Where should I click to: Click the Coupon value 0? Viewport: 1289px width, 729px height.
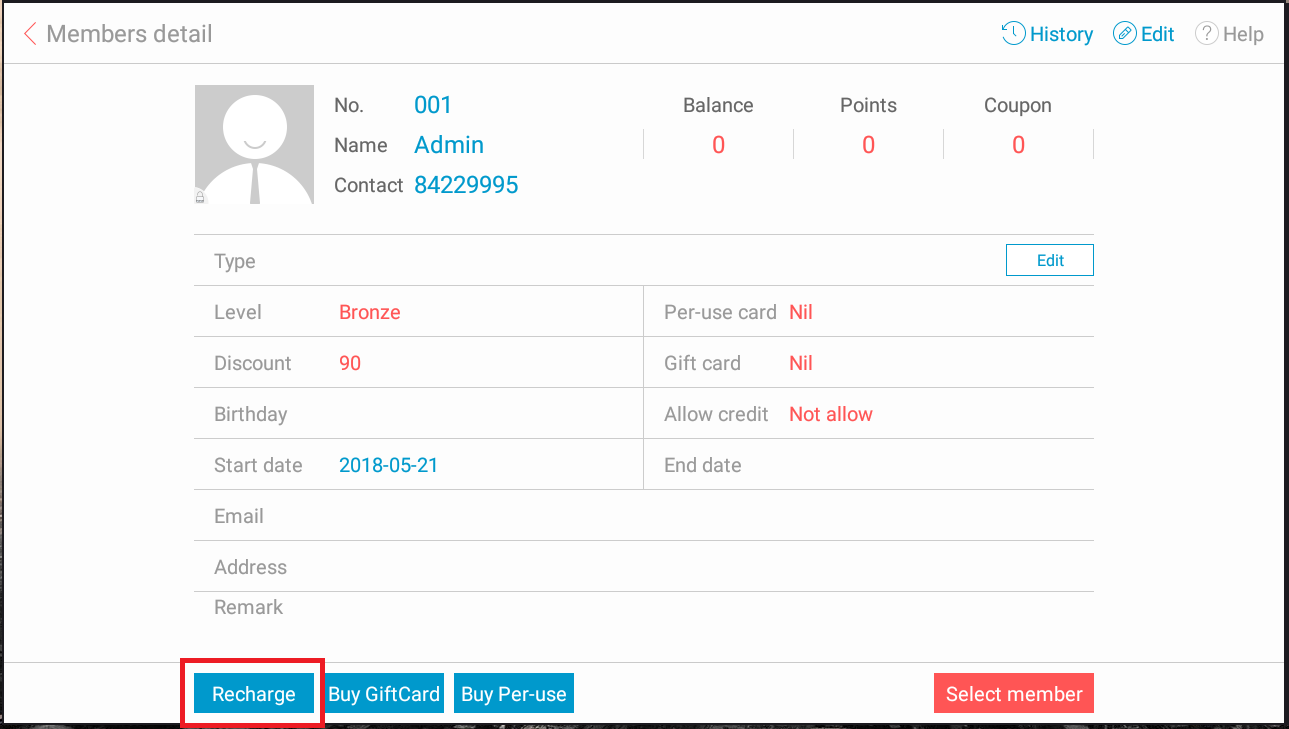tap(1018, 145)
